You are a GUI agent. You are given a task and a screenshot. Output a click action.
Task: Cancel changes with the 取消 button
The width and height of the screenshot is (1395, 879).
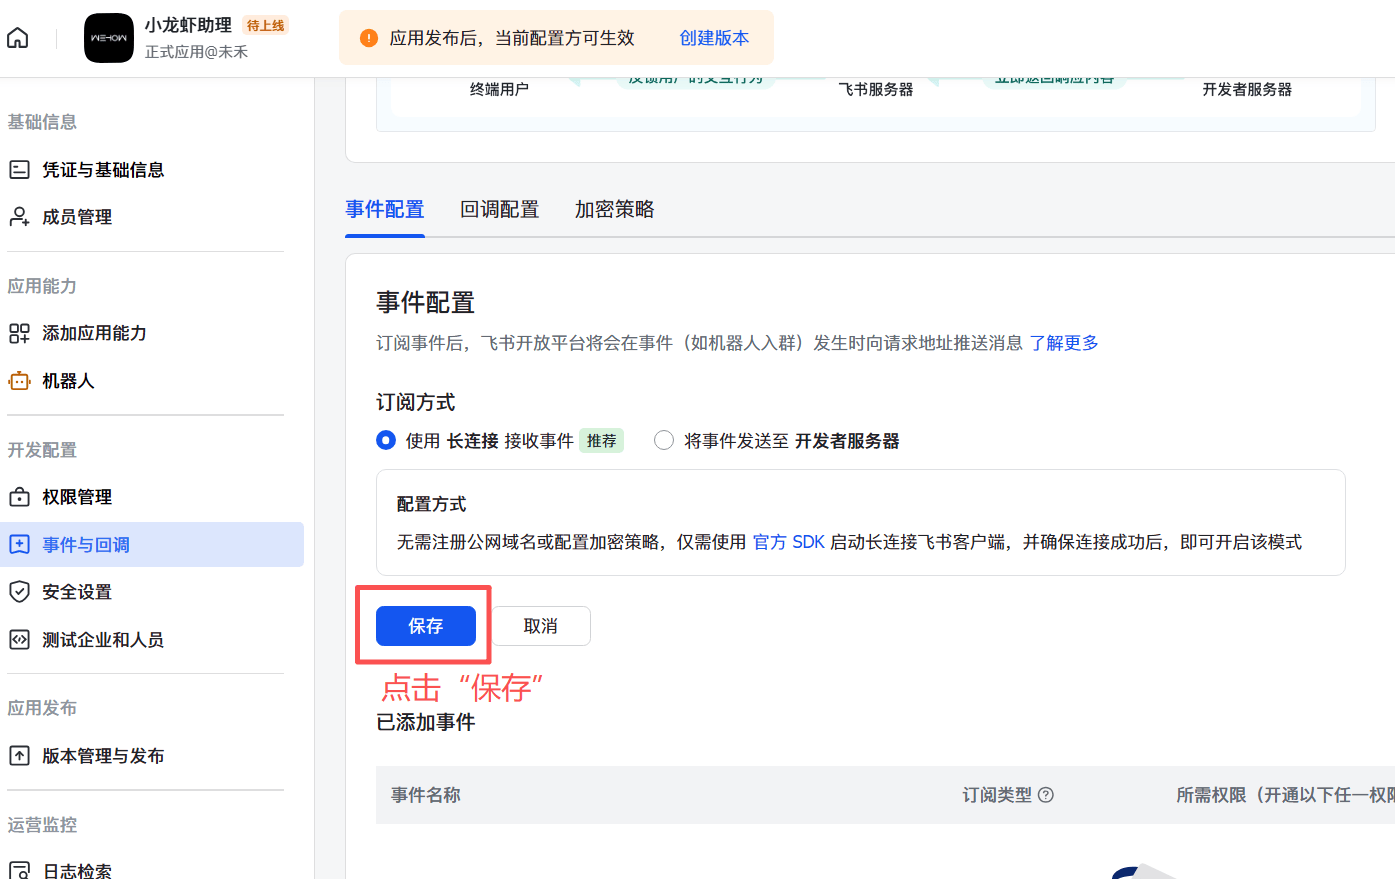539,625
